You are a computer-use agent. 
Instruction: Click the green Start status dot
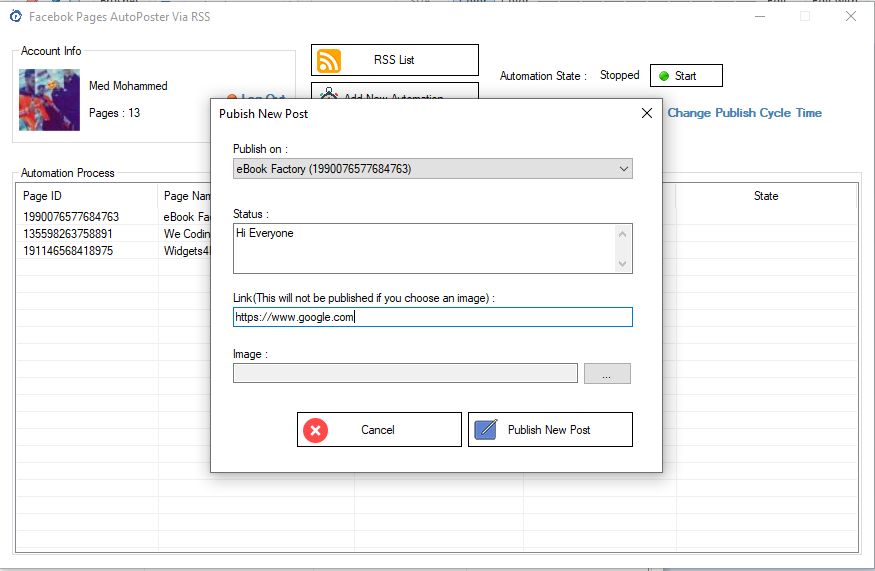click(x=664, y=76)
